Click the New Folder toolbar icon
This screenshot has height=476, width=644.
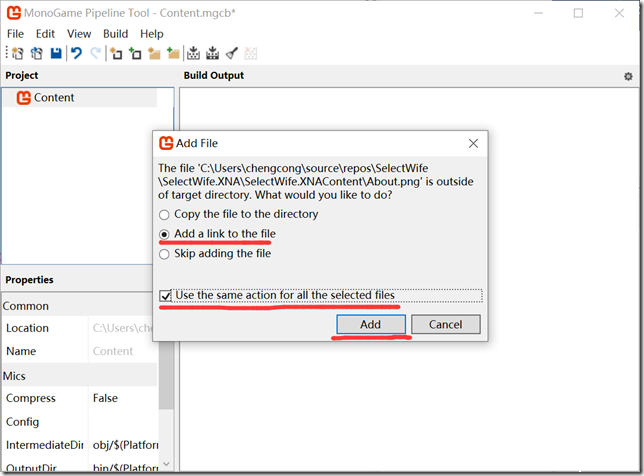(154, 53)
